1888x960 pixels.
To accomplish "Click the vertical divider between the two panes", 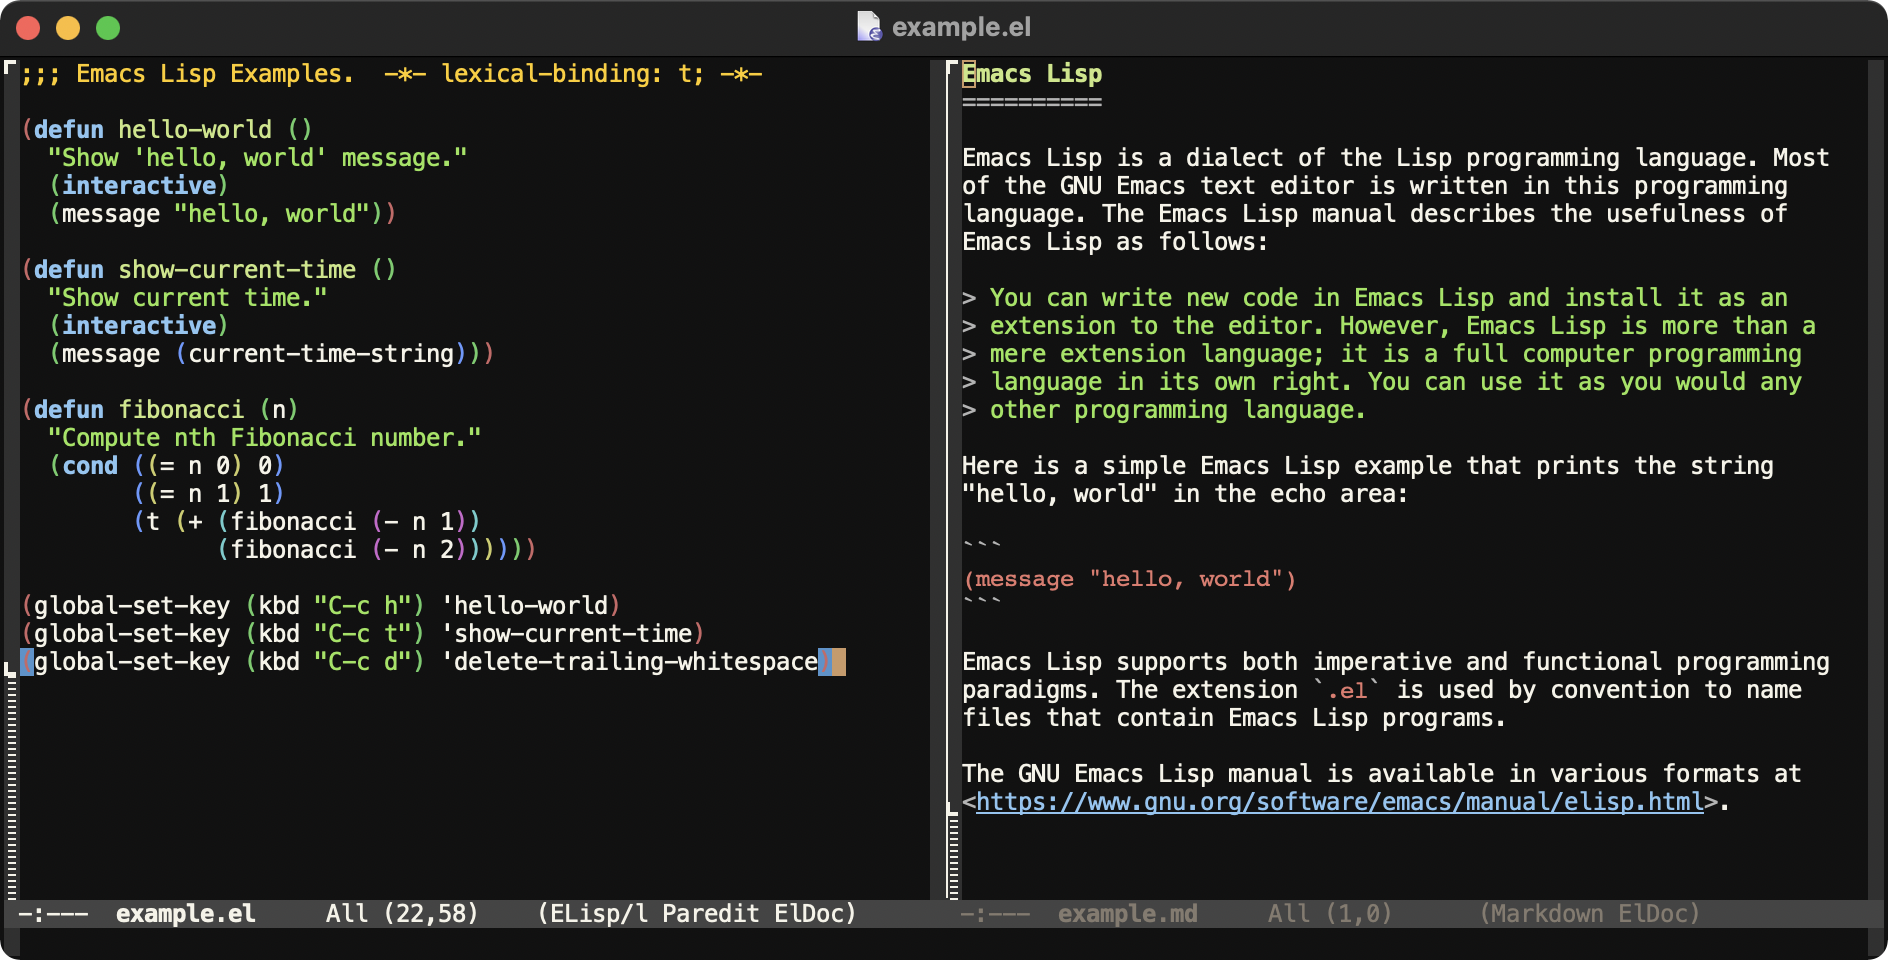I will pyautogui.click(x=937, y=480).
